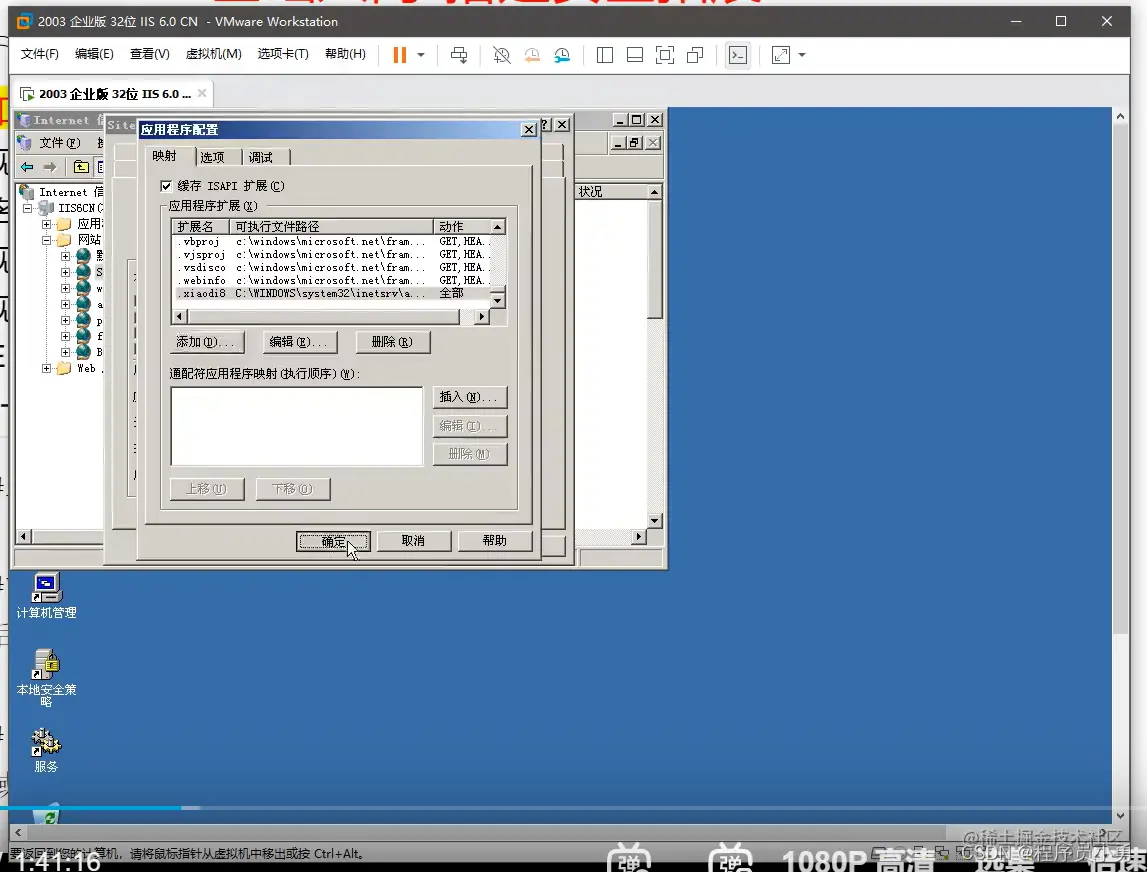This screenshot has width=1147, height=872.
Task: Click the take snapshot icon in VMware toolbar
Action: click(501, 55)
